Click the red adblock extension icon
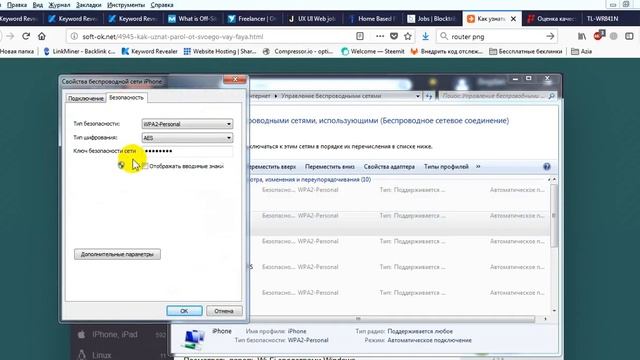Image resolution: width=640 pixels, height=360 pixels. click(x=598, y=36)
